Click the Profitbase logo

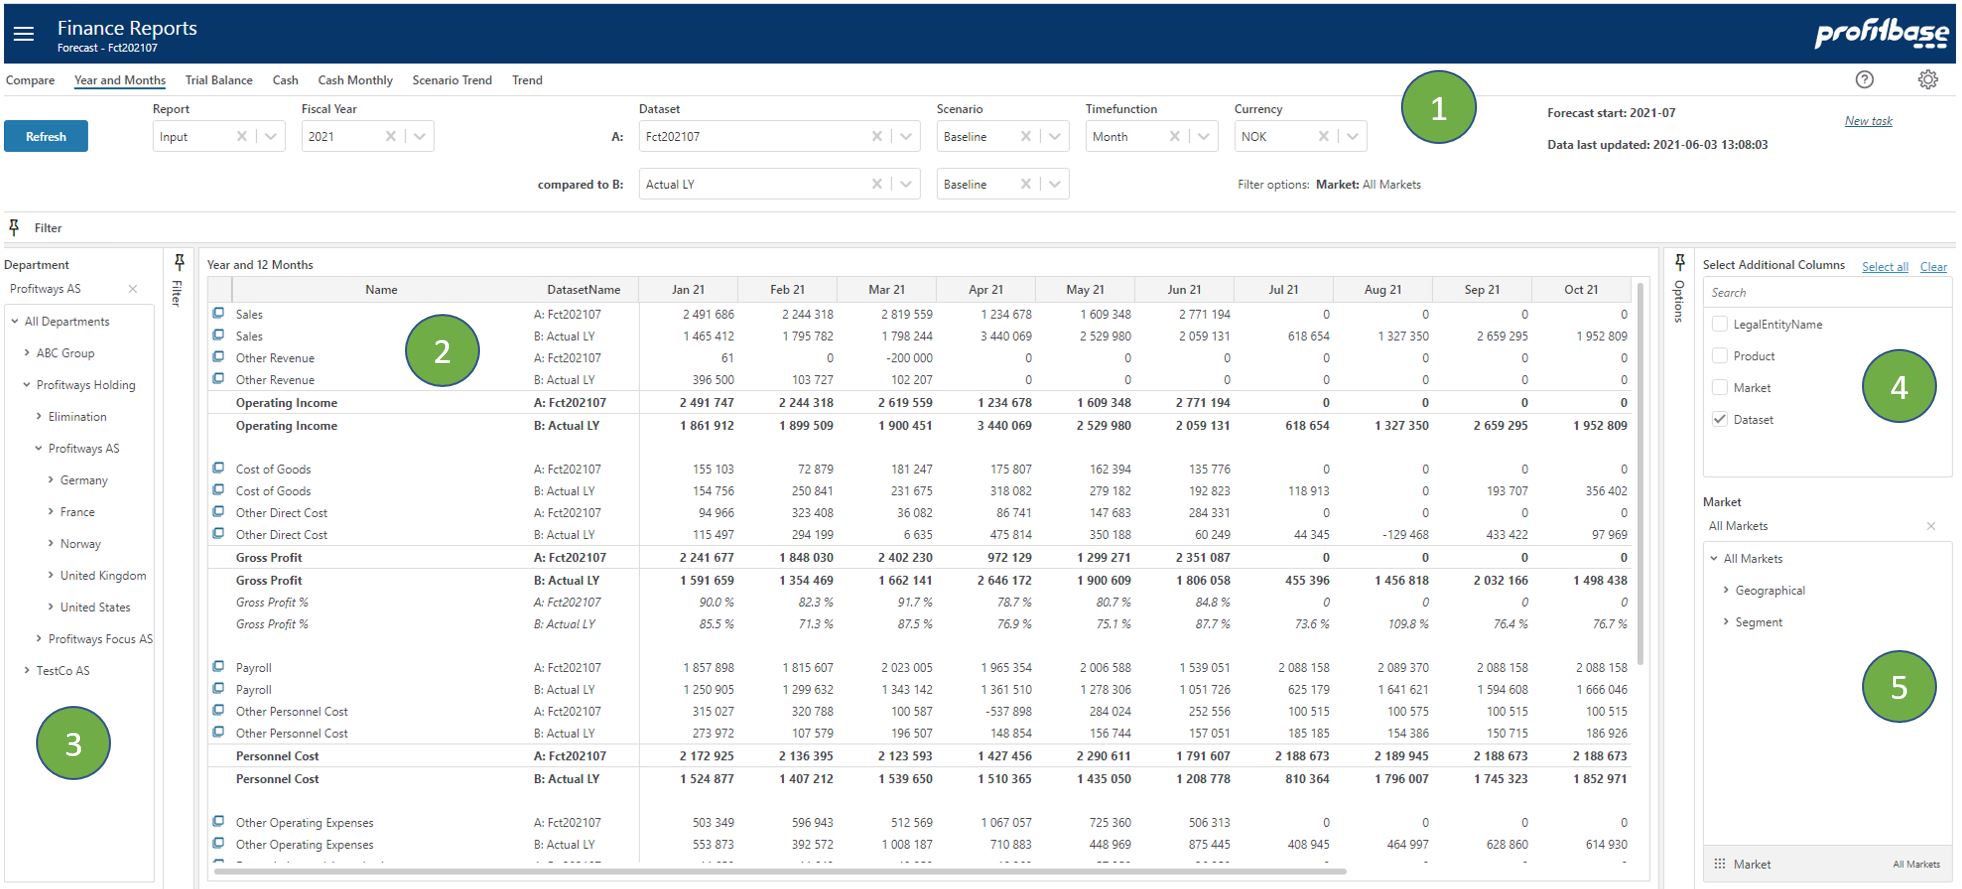tap(1881, 33)
